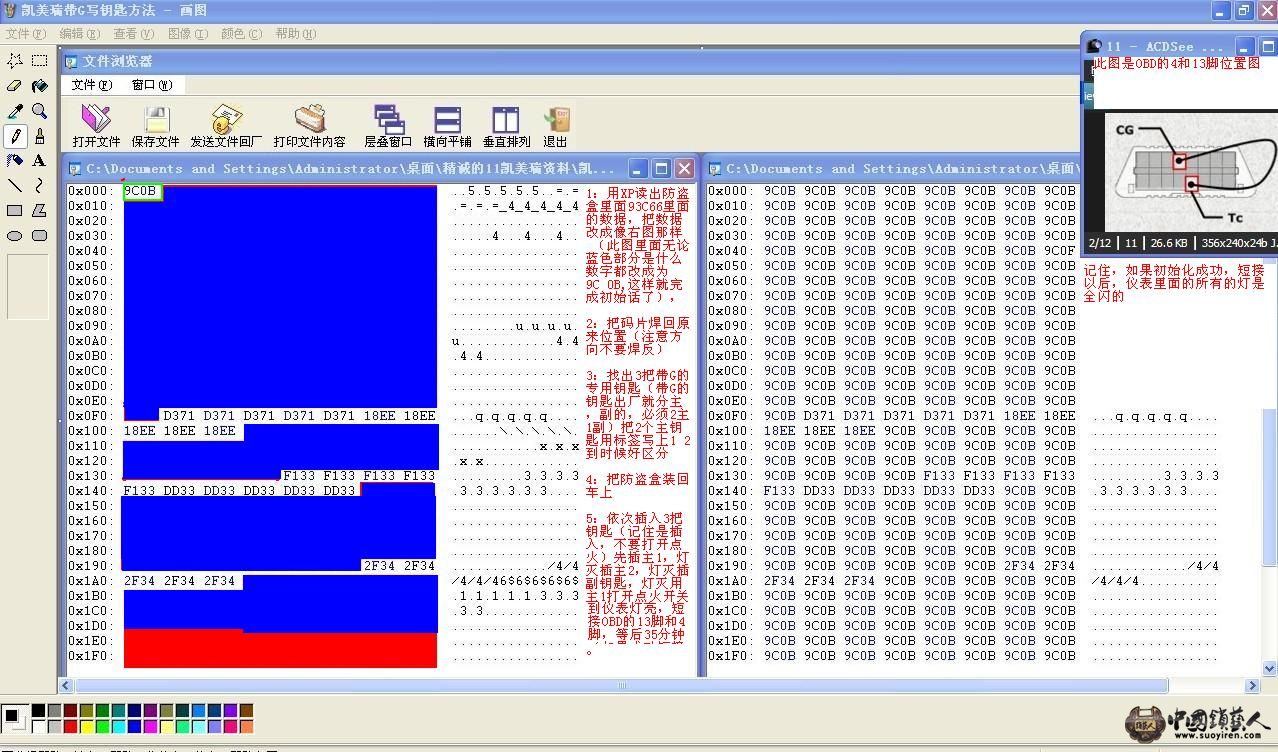Image resolution: width=1278 pixels, height=752 pixels.
Task: Click the OBD connector thumbnail in ACDSee
Action: 1192,172
